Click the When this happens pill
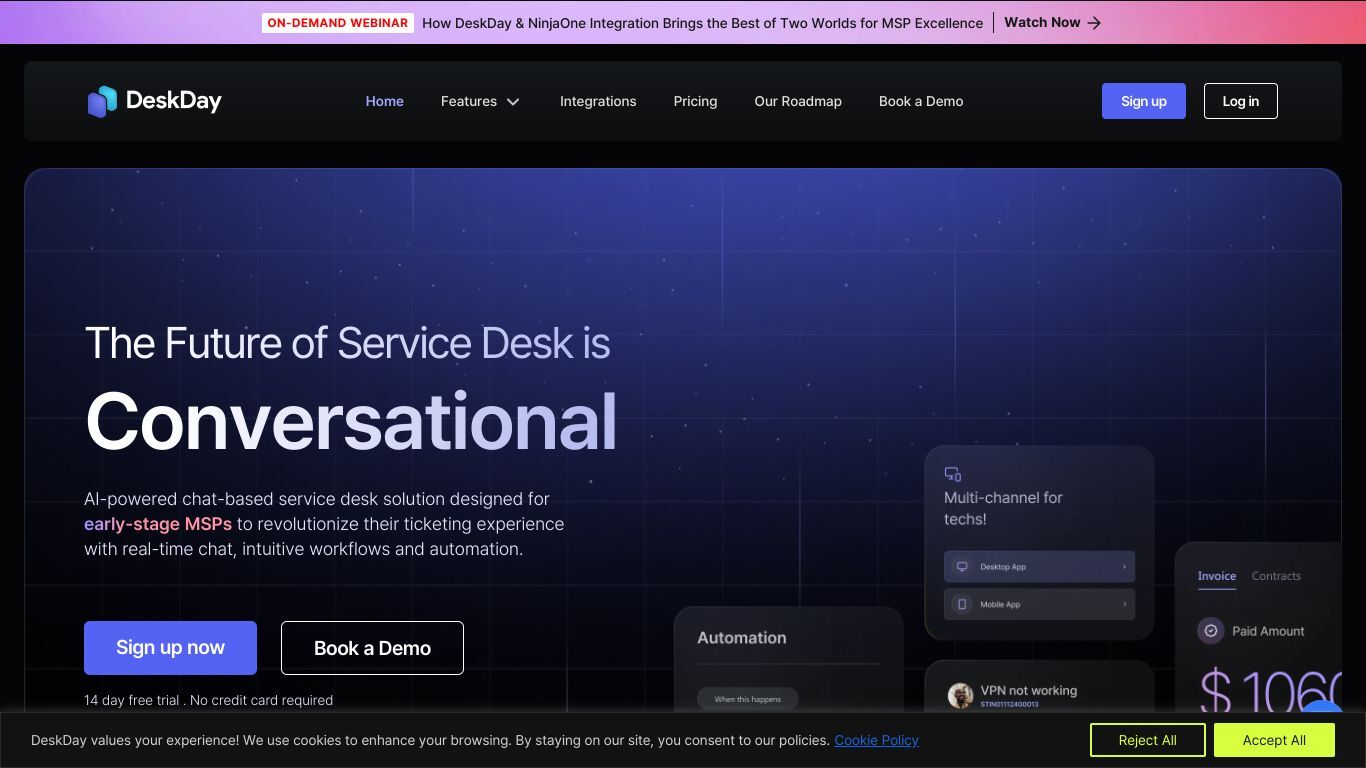This screenshot has width=1366, height=768. click(x=748, y=699)
